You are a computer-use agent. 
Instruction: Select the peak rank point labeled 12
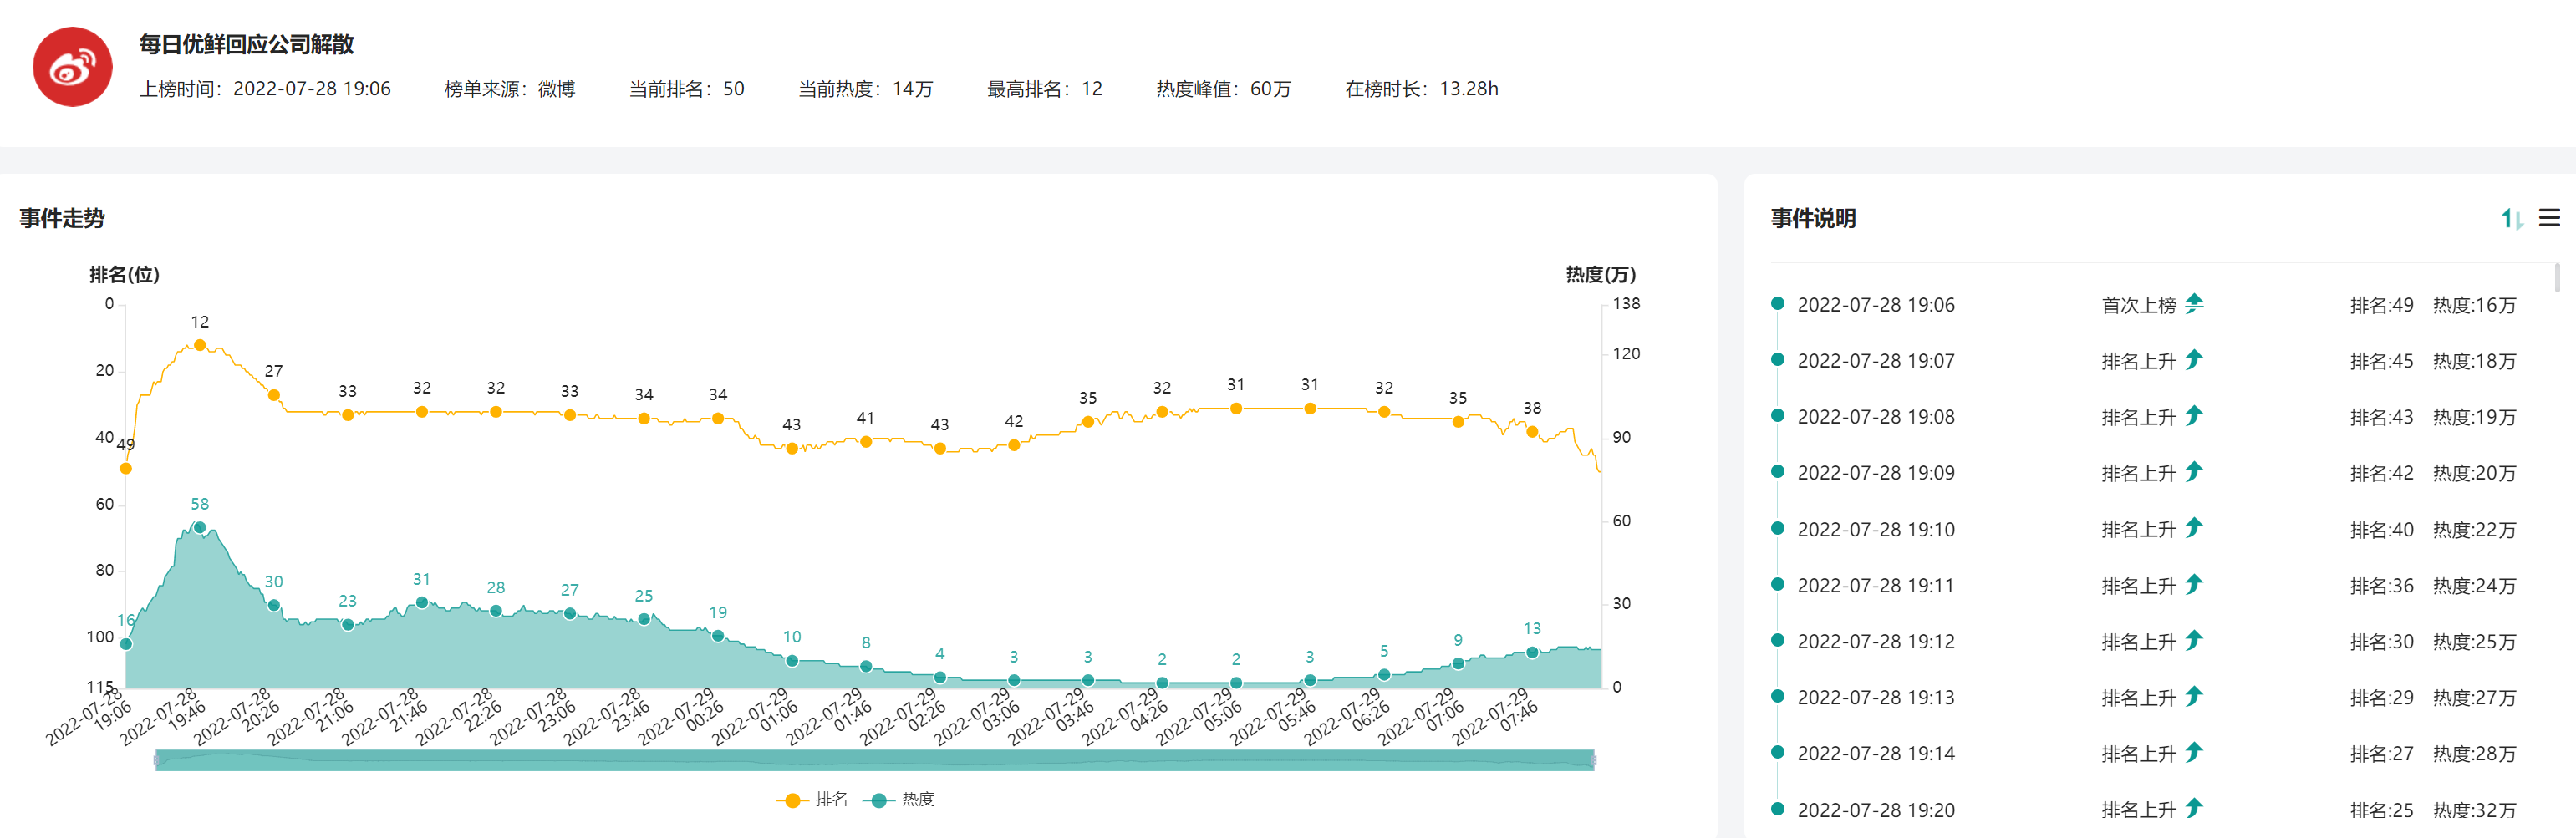tap(200, 345)
